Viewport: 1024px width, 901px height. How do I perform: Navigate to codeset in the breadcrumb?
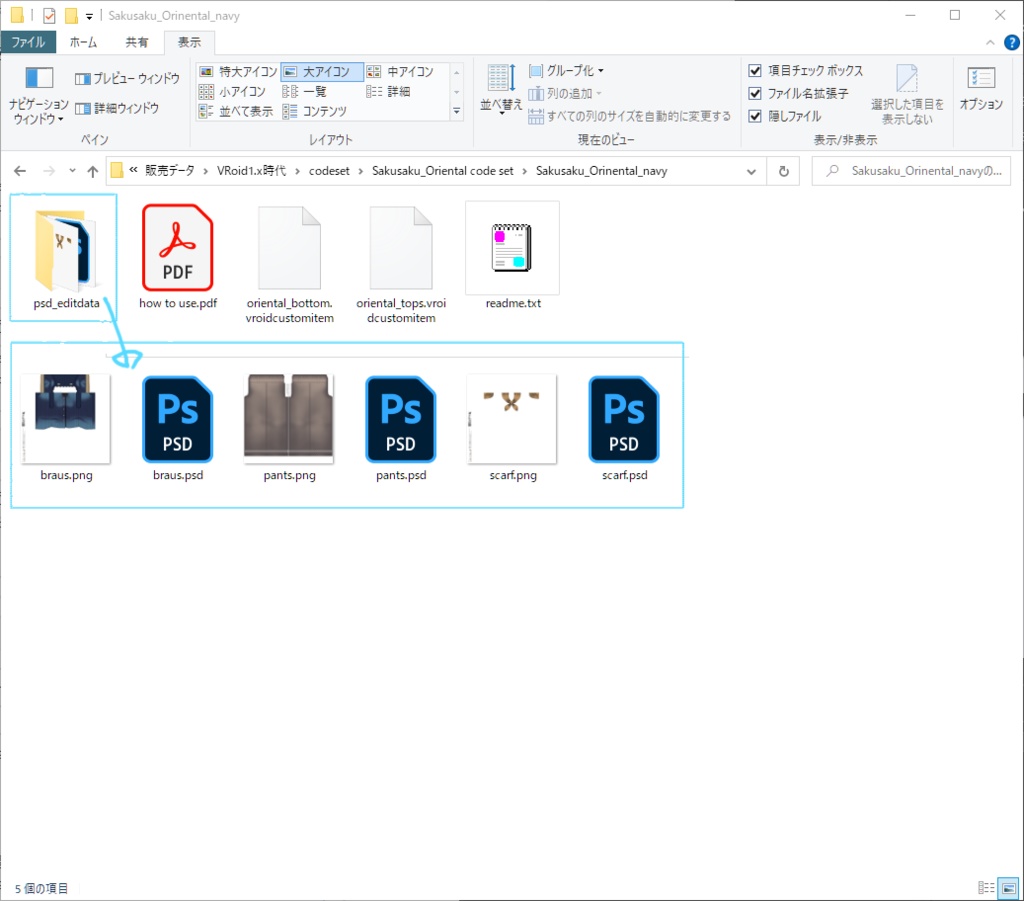pos(329,171)
